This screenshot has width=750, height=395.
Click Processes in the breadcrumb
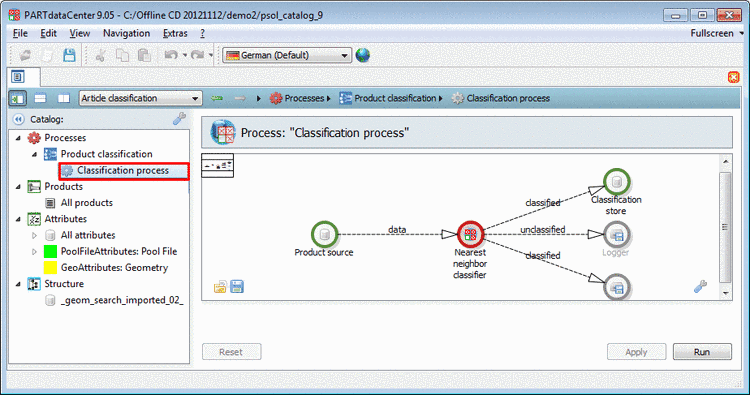coord(304,99)
